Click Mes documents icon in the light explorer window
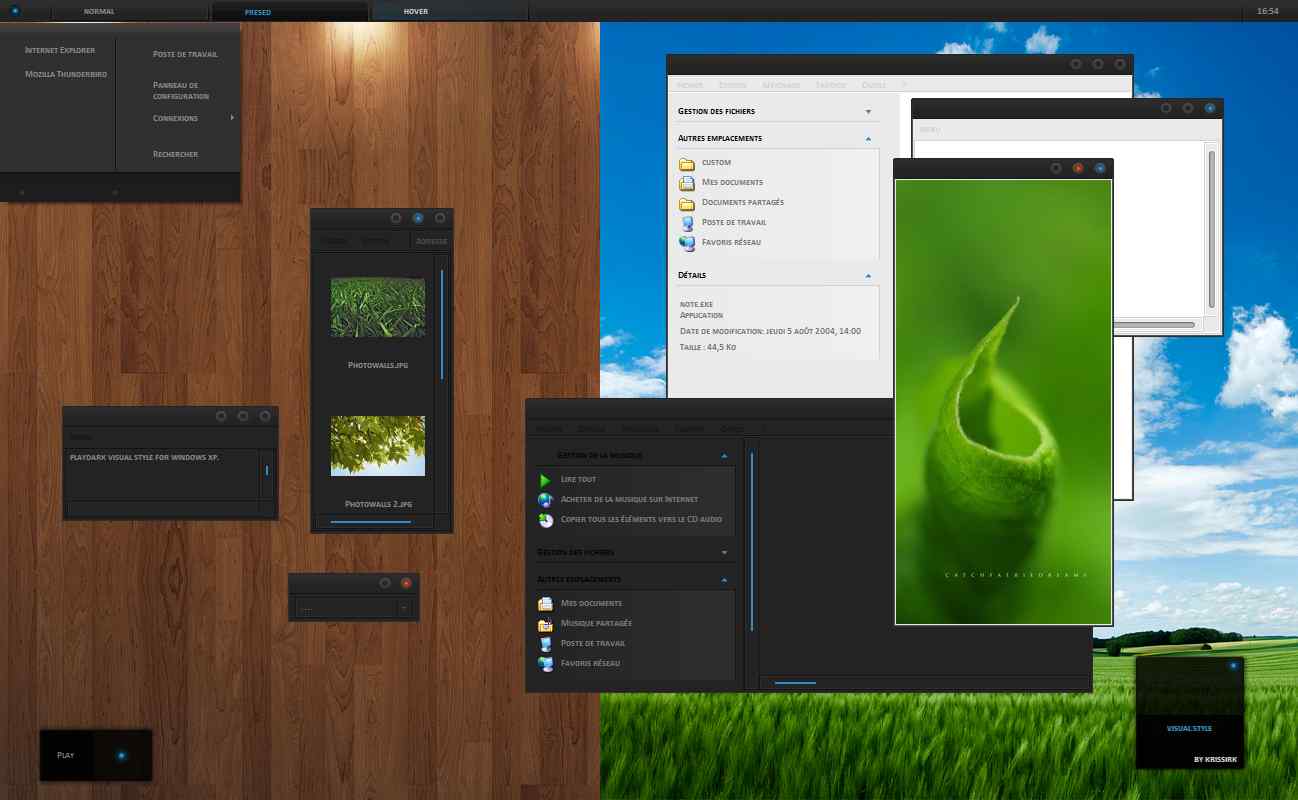1298x800 pixels. click(x=686, y=183)
